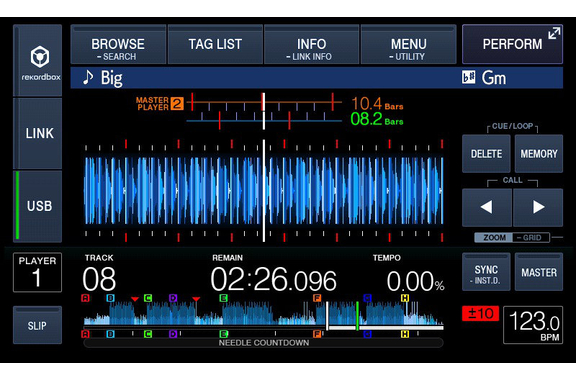Click the white playhead in overview waveform
This screenshot has height=380, width=576.
click(x=327, y=316)
